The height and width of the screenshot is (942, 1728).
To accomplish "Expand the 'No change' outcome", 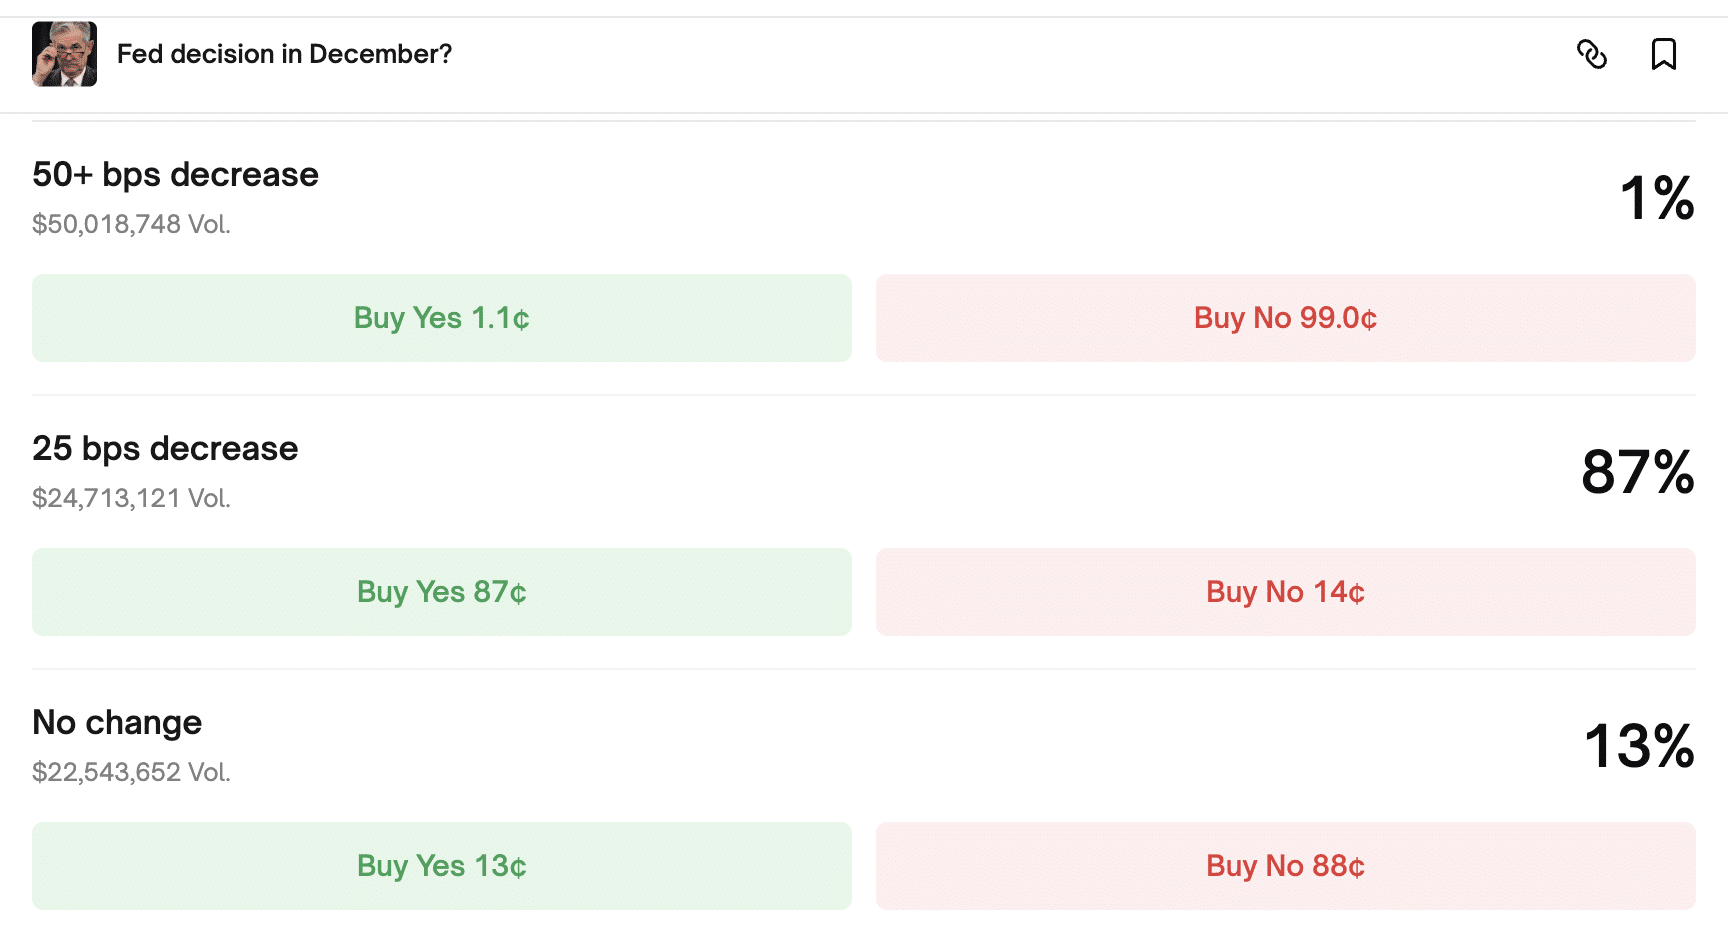I will pos(117,723).
